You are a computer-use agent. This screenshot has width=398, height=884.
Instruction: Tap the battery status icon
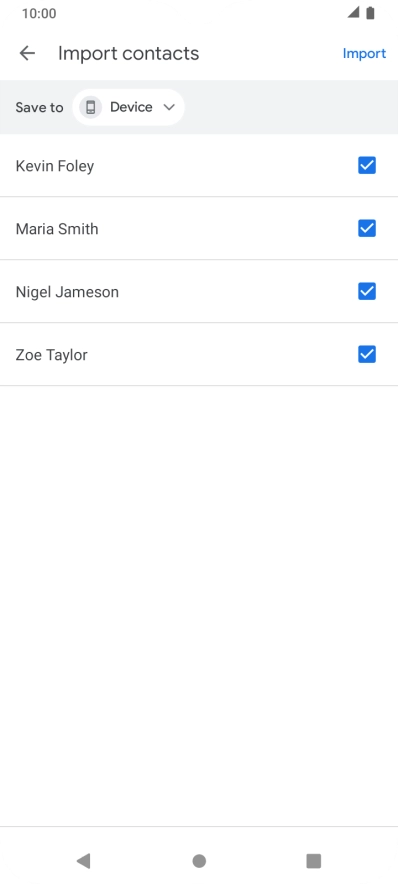[370, 13]
